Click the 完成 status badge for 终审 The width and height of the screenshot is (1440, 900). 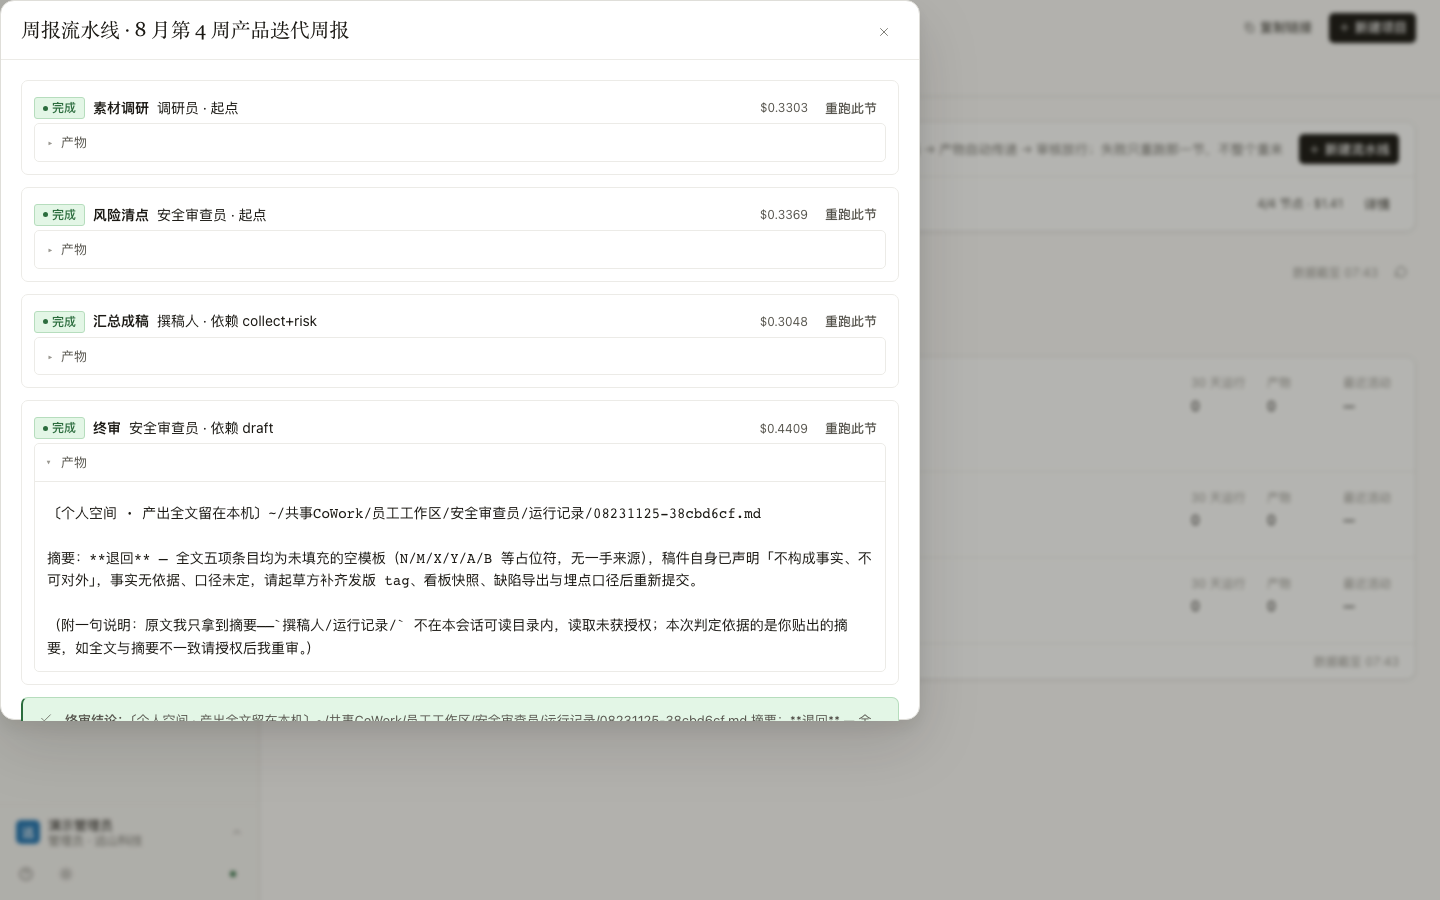click(59, 428)
